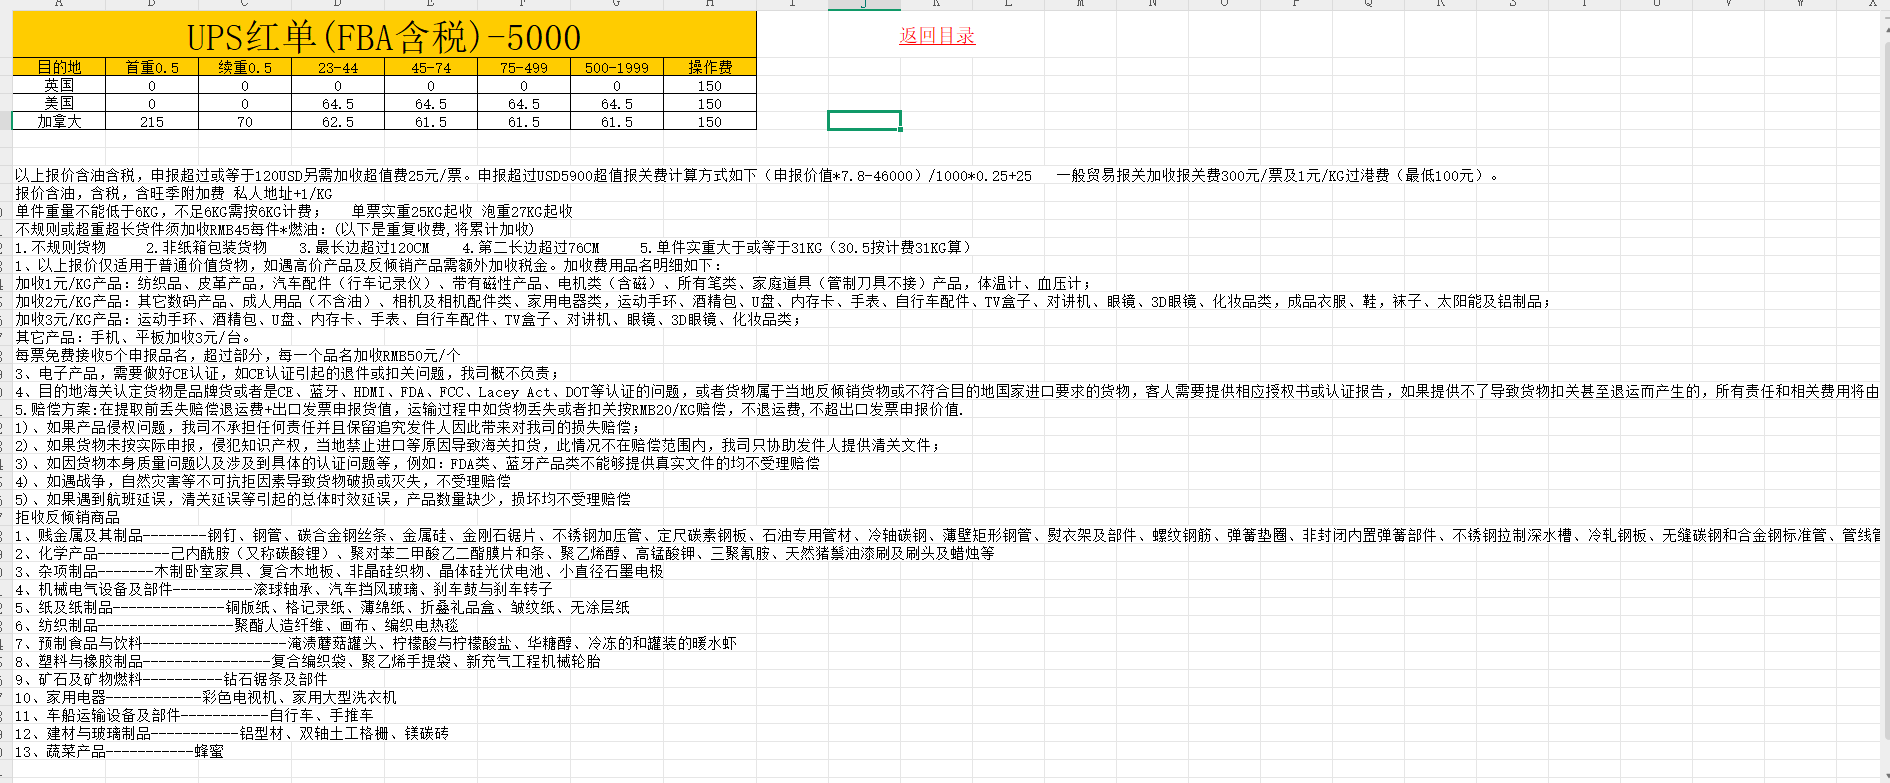Click 美国 操作费 value 150
This screenshot has width=1890, height=783.
tap(710, 104)
